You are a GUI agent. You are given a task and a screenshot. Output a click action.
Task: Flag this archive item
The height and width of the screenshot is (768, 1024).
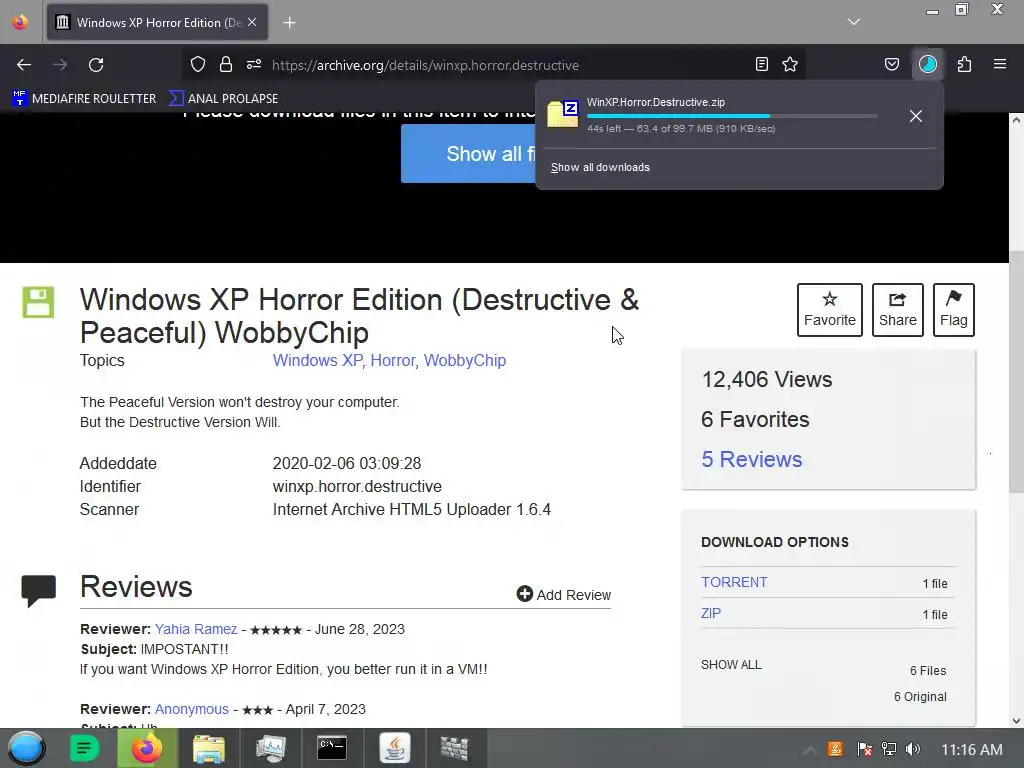(953, 310)
